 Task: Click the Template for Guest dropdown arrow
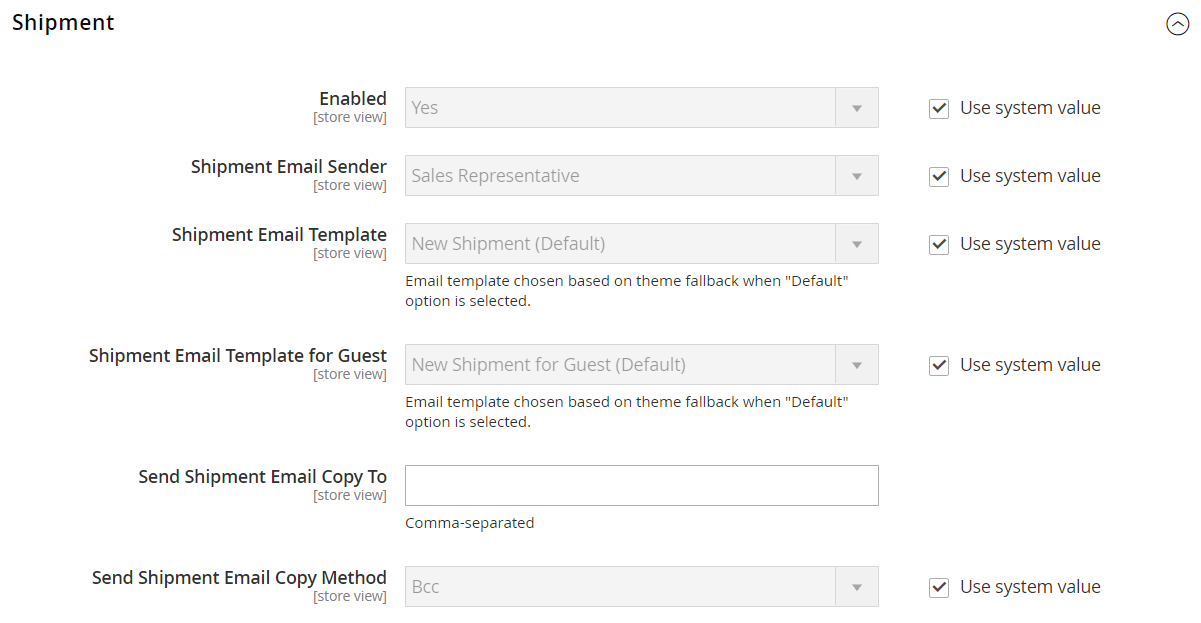click(x=857, y=365)
